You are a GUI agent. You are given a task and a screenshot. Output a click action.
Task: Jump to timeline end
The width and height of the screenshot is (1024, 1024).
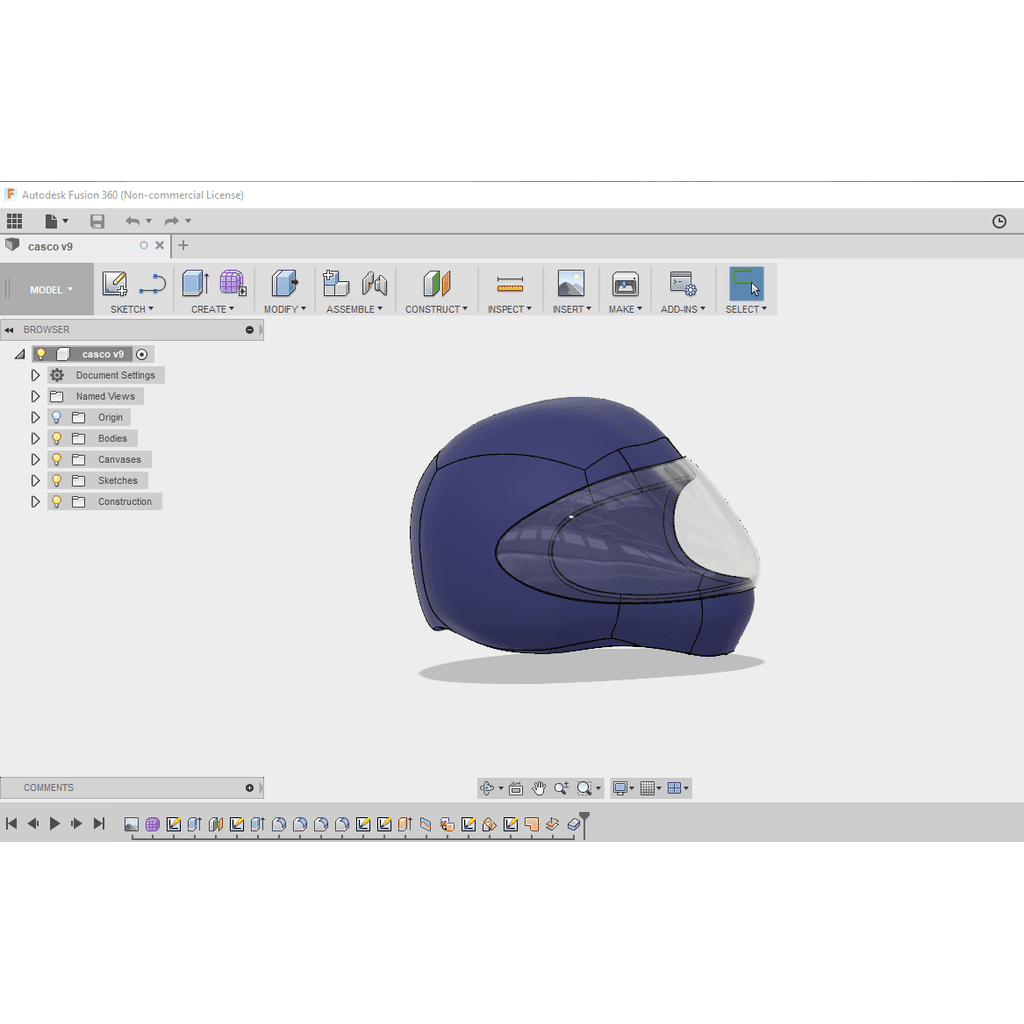click(99, 824)
